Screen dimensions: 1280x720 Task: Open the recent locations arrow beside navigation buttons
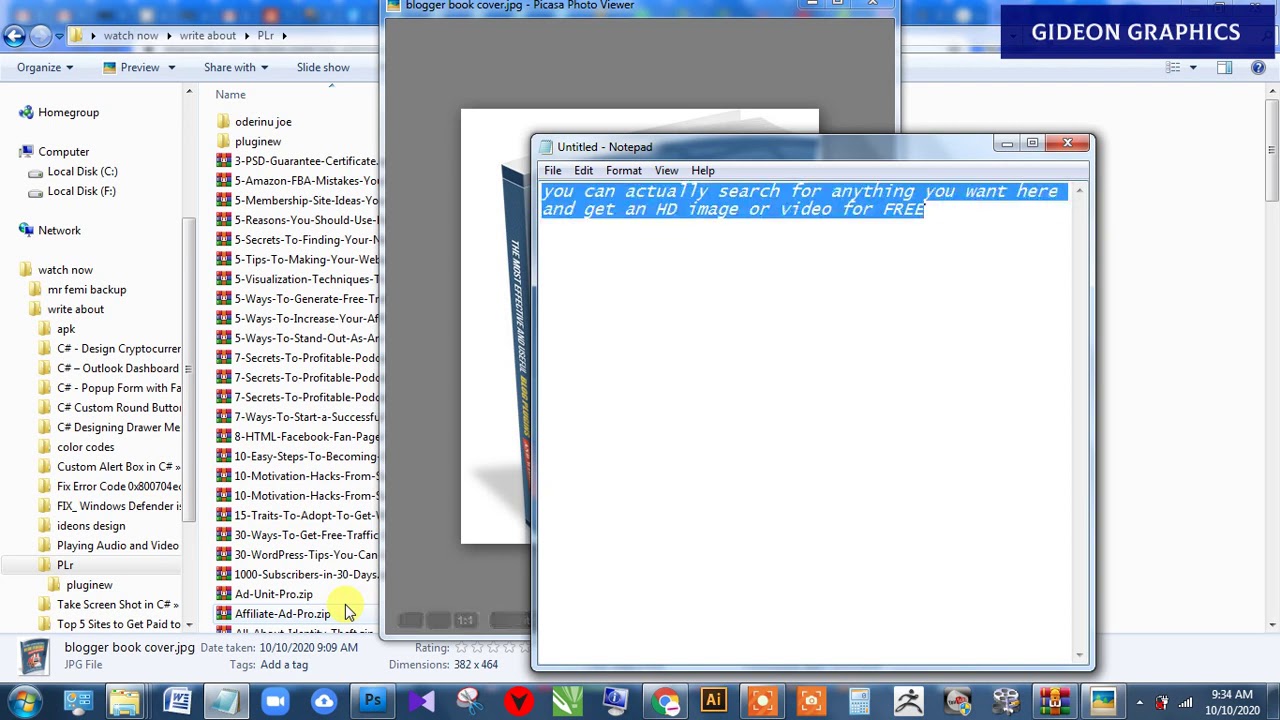coord(59,36)
